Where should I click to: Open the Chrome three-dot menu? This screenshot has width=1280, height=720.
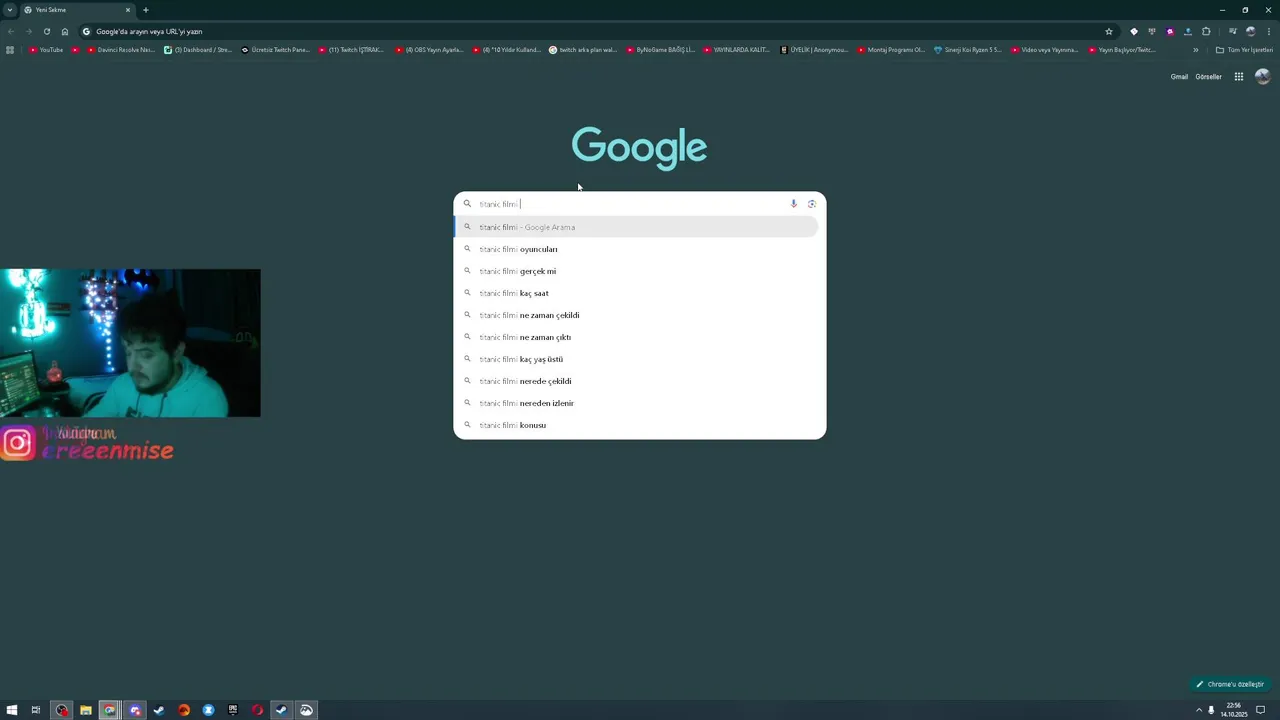pyautogui.click(x=1269, y=31)
